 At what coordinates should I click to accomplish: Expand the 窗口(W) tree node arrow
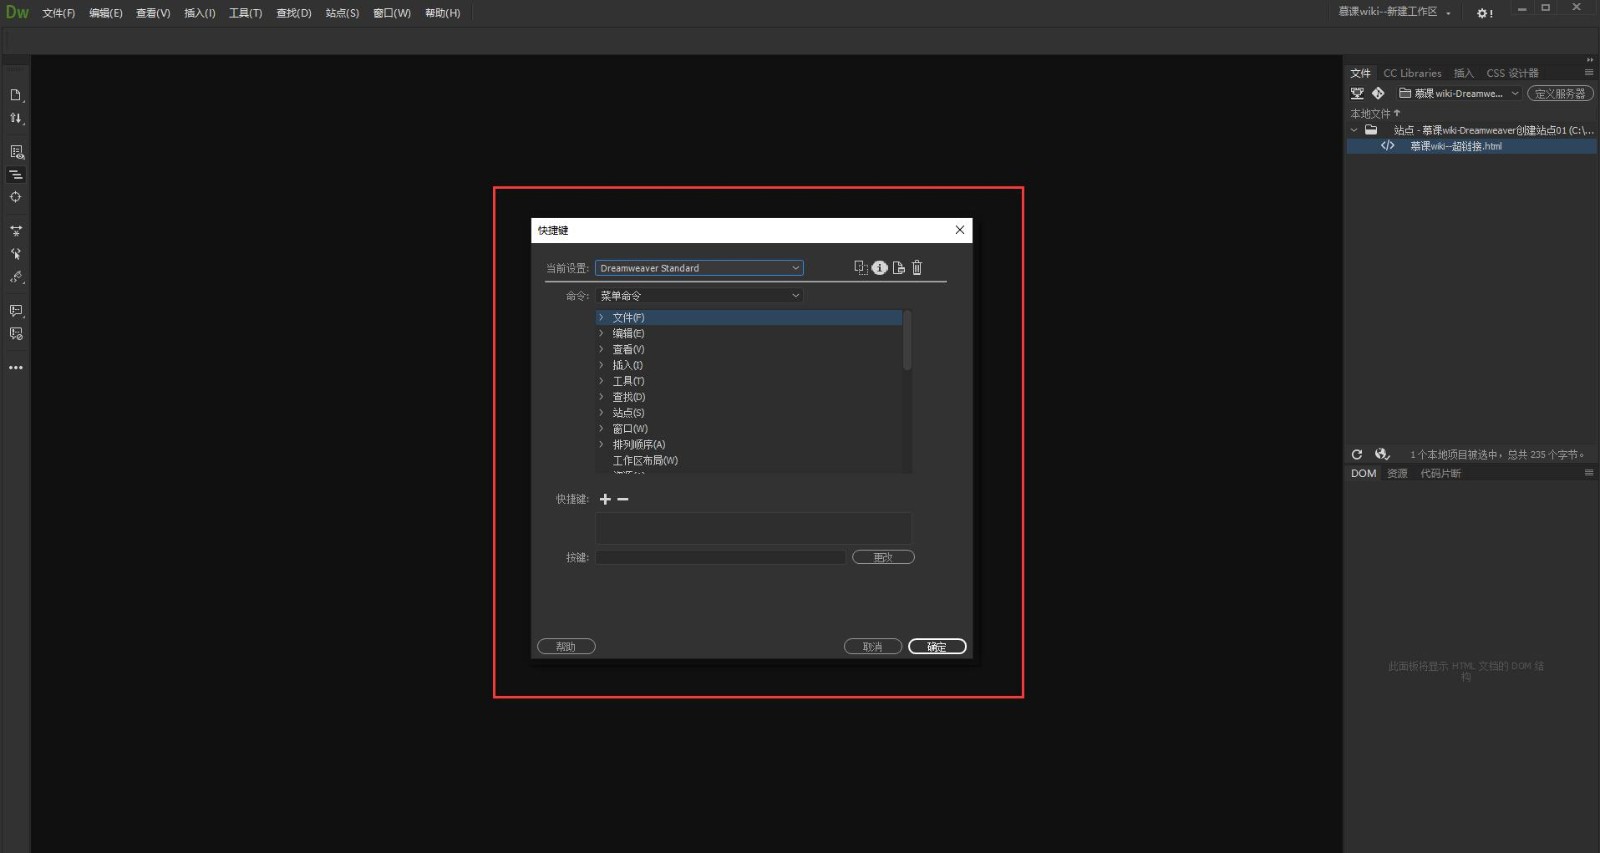[601, 429]
